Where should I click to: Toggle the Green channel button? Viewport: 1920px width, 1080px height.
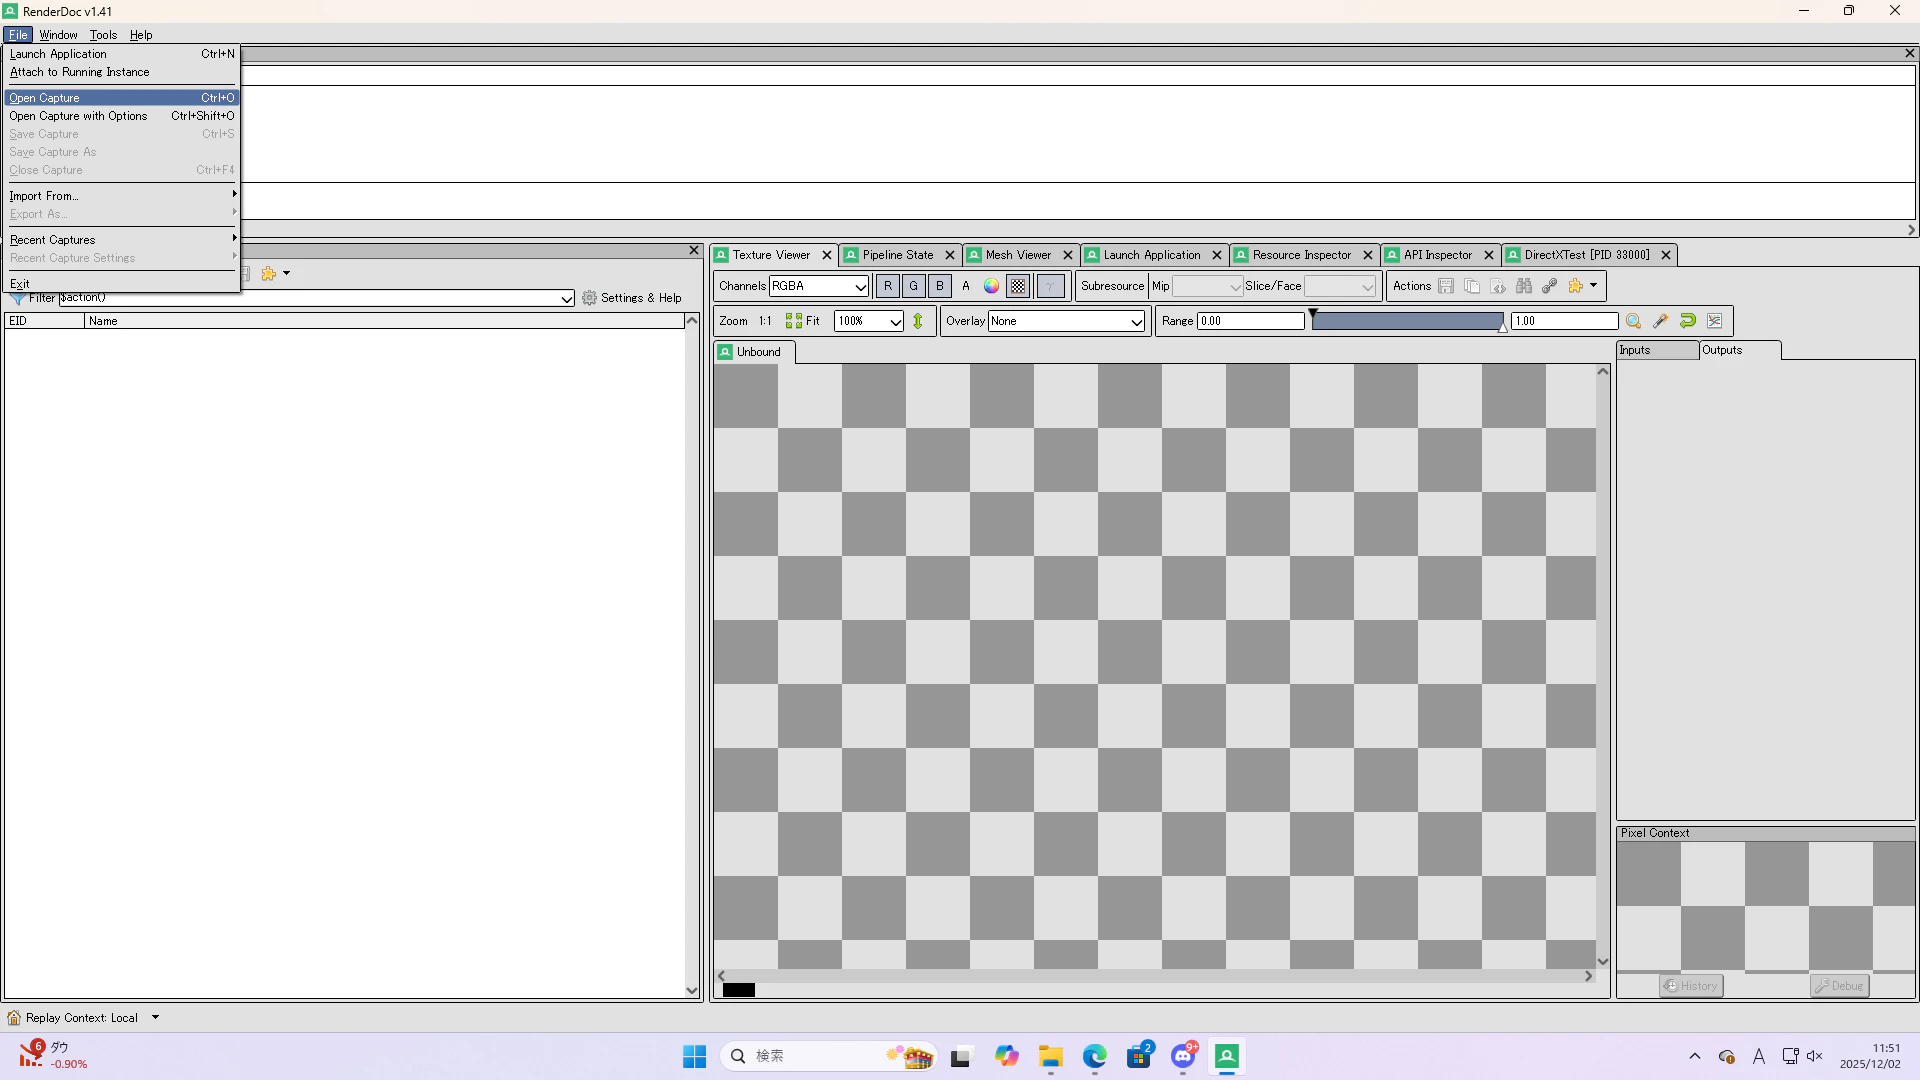tap(913, 286)
